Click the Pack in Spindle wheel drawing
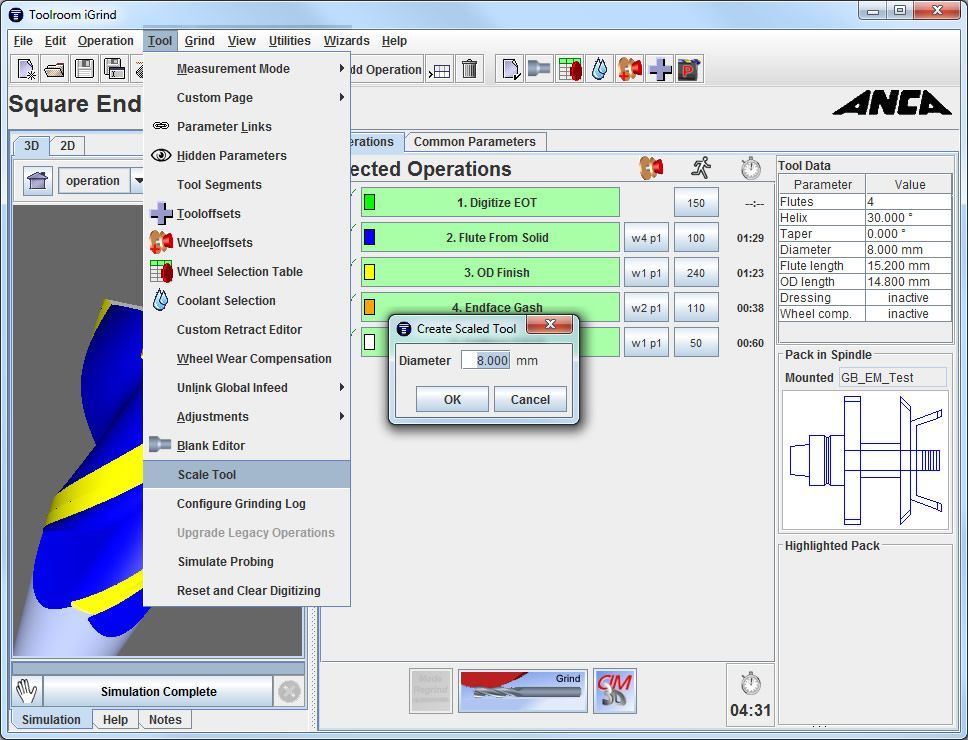The height and width of the screenshot is (740, 968). [x=865, y=460]
